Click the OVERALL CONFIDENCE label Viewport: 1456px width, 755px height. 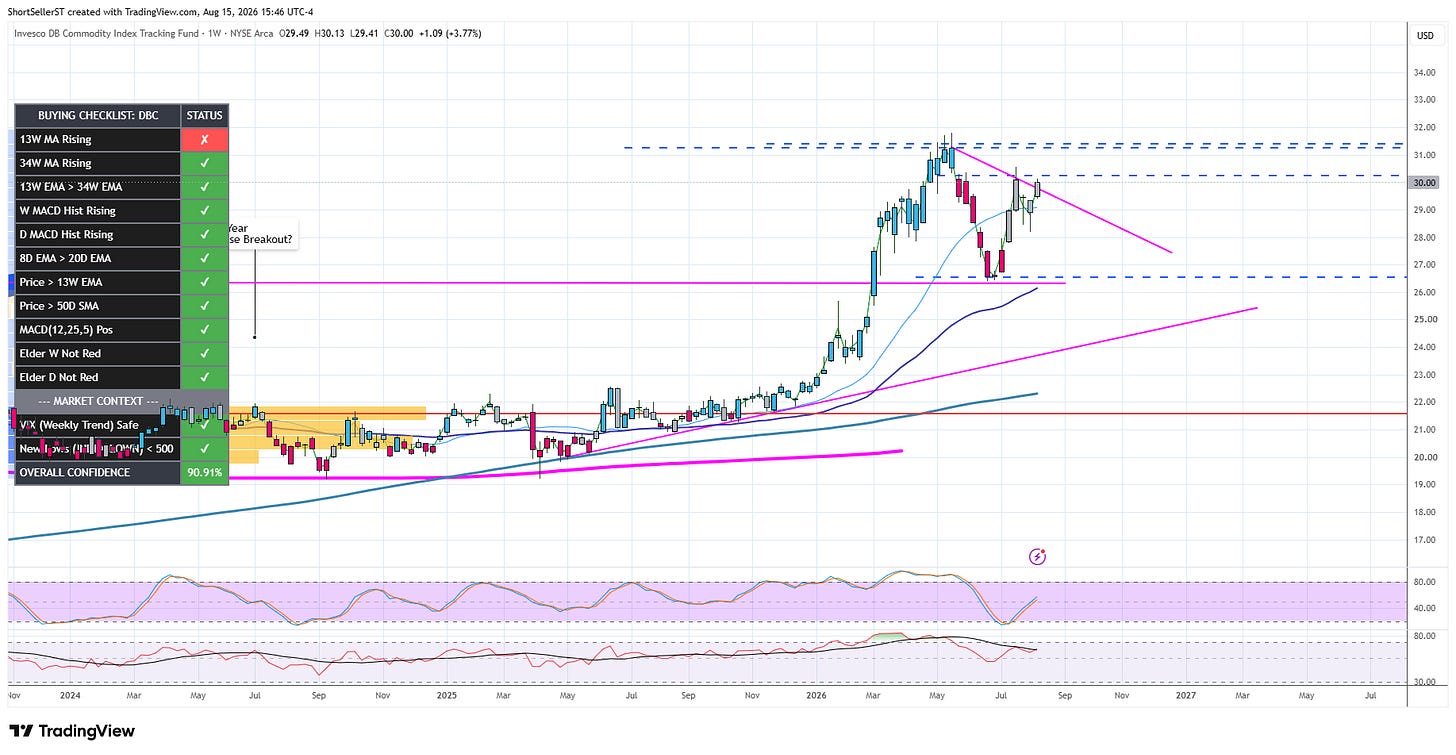pyautogui.click(x=75, y=472)
